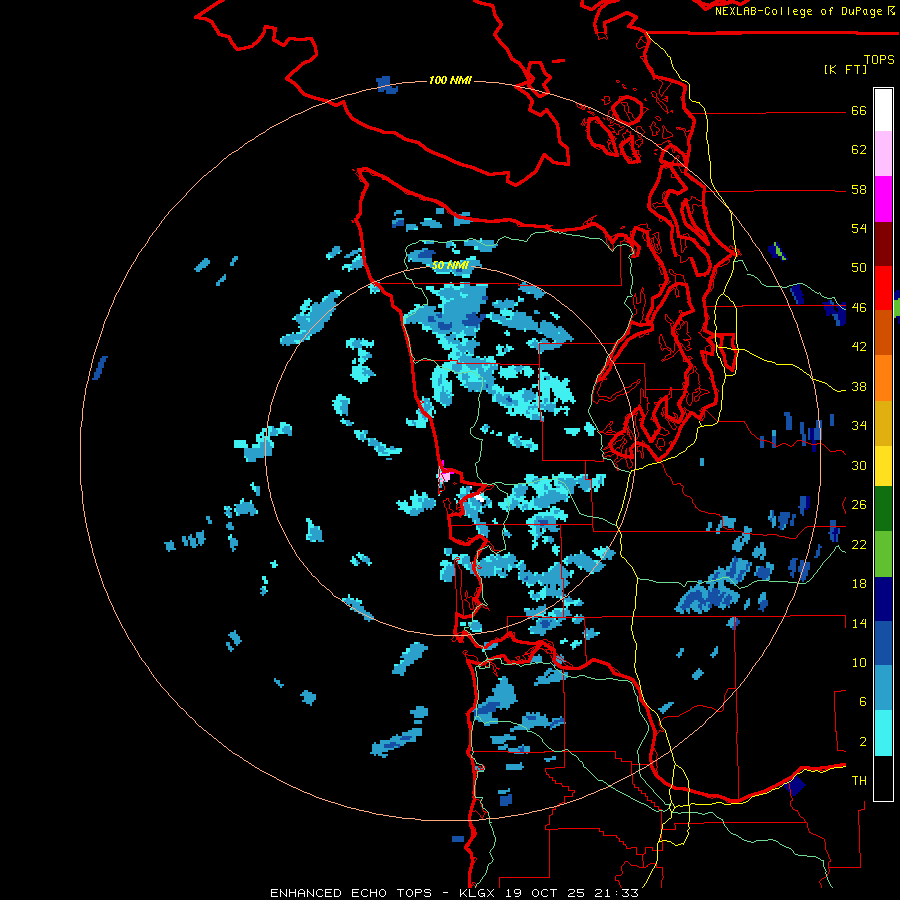Click the bright red 50 kft swatch

pyautogui.click(x=883, y=288)
